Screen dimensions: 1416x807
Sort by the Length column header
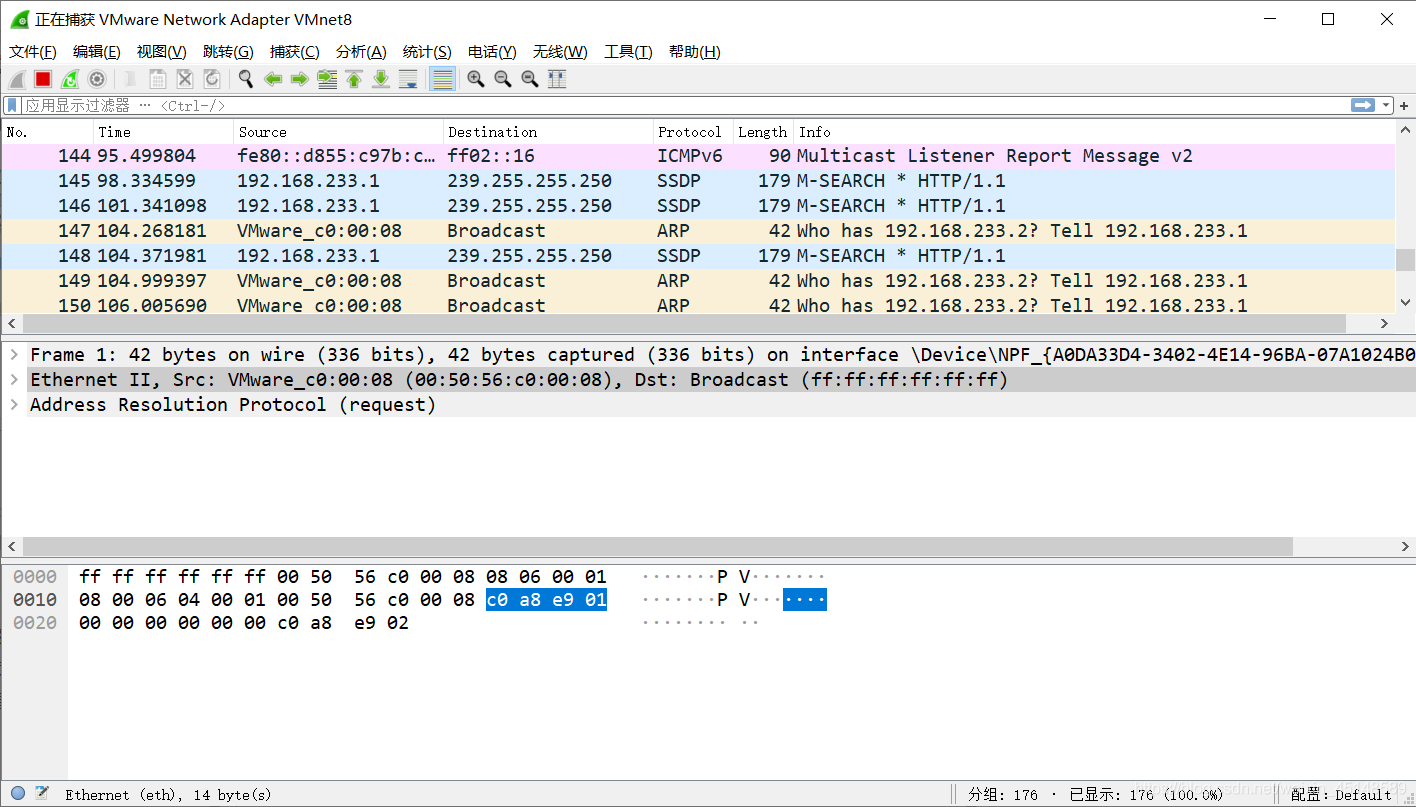coord(764,132)
